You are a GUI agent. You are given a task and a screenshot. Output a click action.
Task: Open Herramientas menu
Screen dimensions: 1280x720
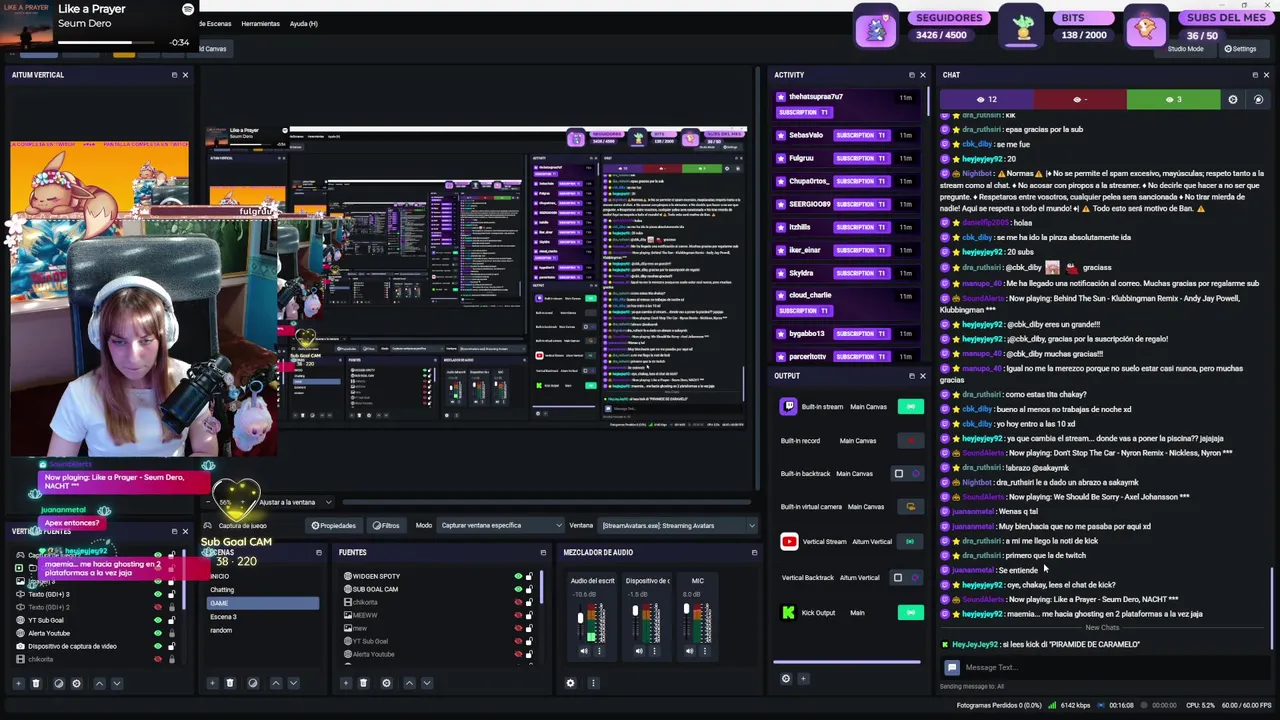click(260, 24)
